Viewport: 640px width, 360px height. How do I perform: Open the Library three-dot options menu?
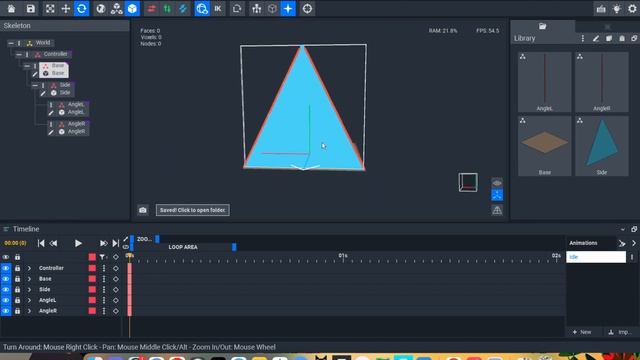click(x=582, y=38)
